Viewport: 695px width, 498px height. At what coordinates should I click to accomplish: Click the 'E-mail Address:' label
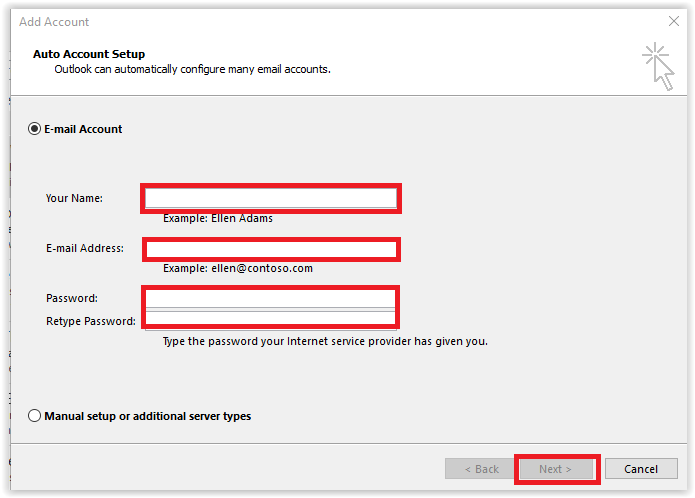pyautogui.click(x=85, y=248)
